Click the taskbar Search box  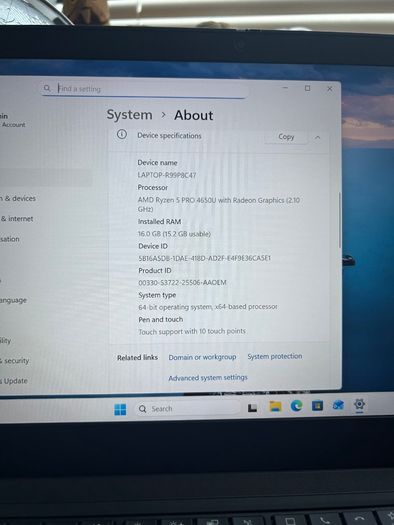(x=188, y=408)
